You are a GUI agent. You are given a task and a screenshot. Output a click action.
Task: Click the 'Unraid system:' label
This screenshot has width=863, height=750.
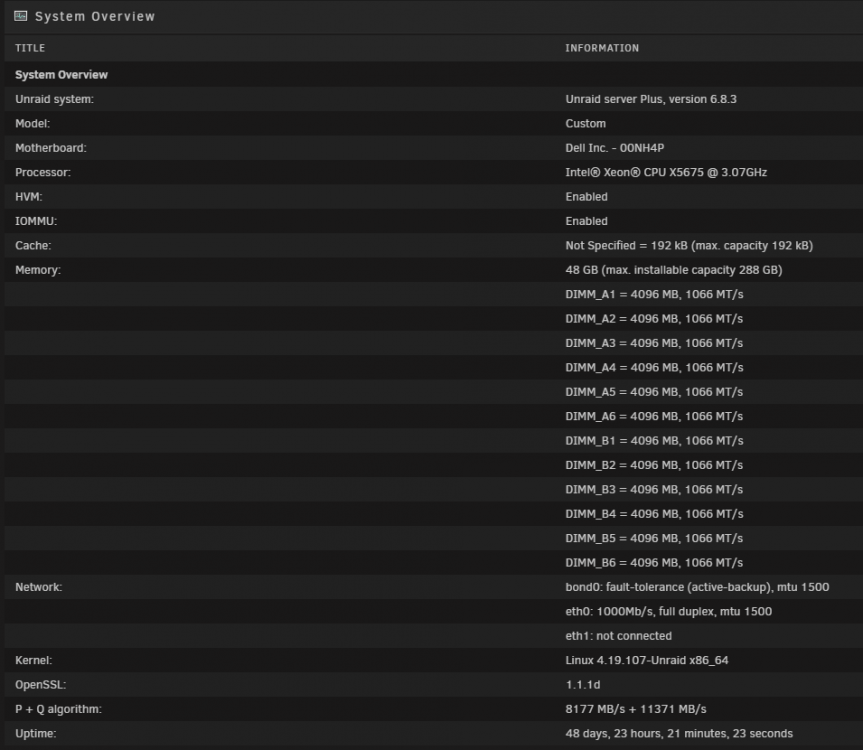pyautogui.click(x=54, y=99)
